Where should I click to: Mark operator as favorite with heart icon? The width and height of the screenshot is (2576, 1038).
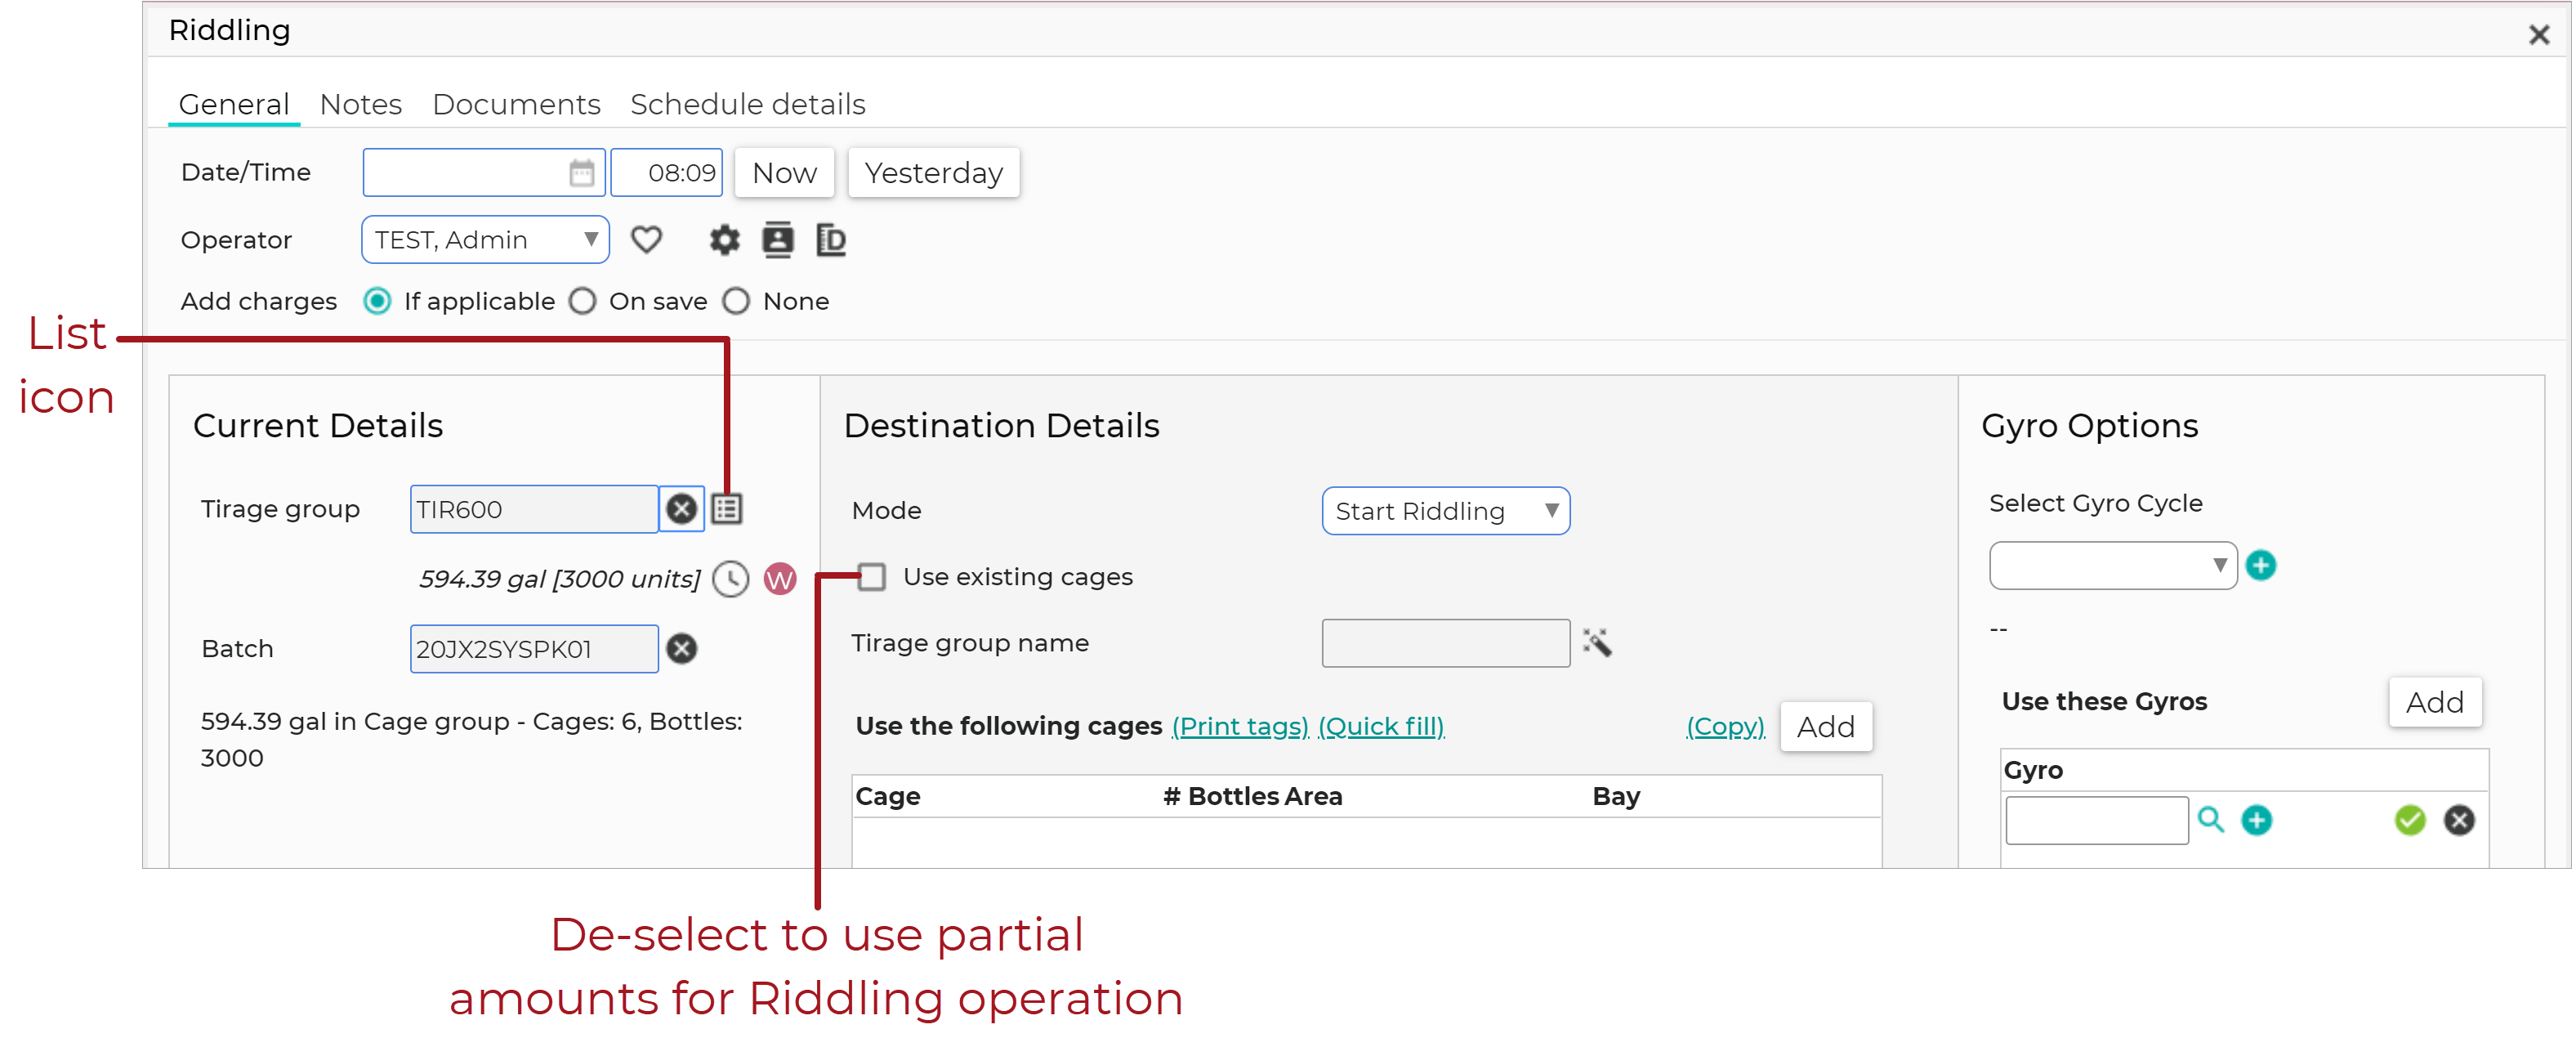646,240
